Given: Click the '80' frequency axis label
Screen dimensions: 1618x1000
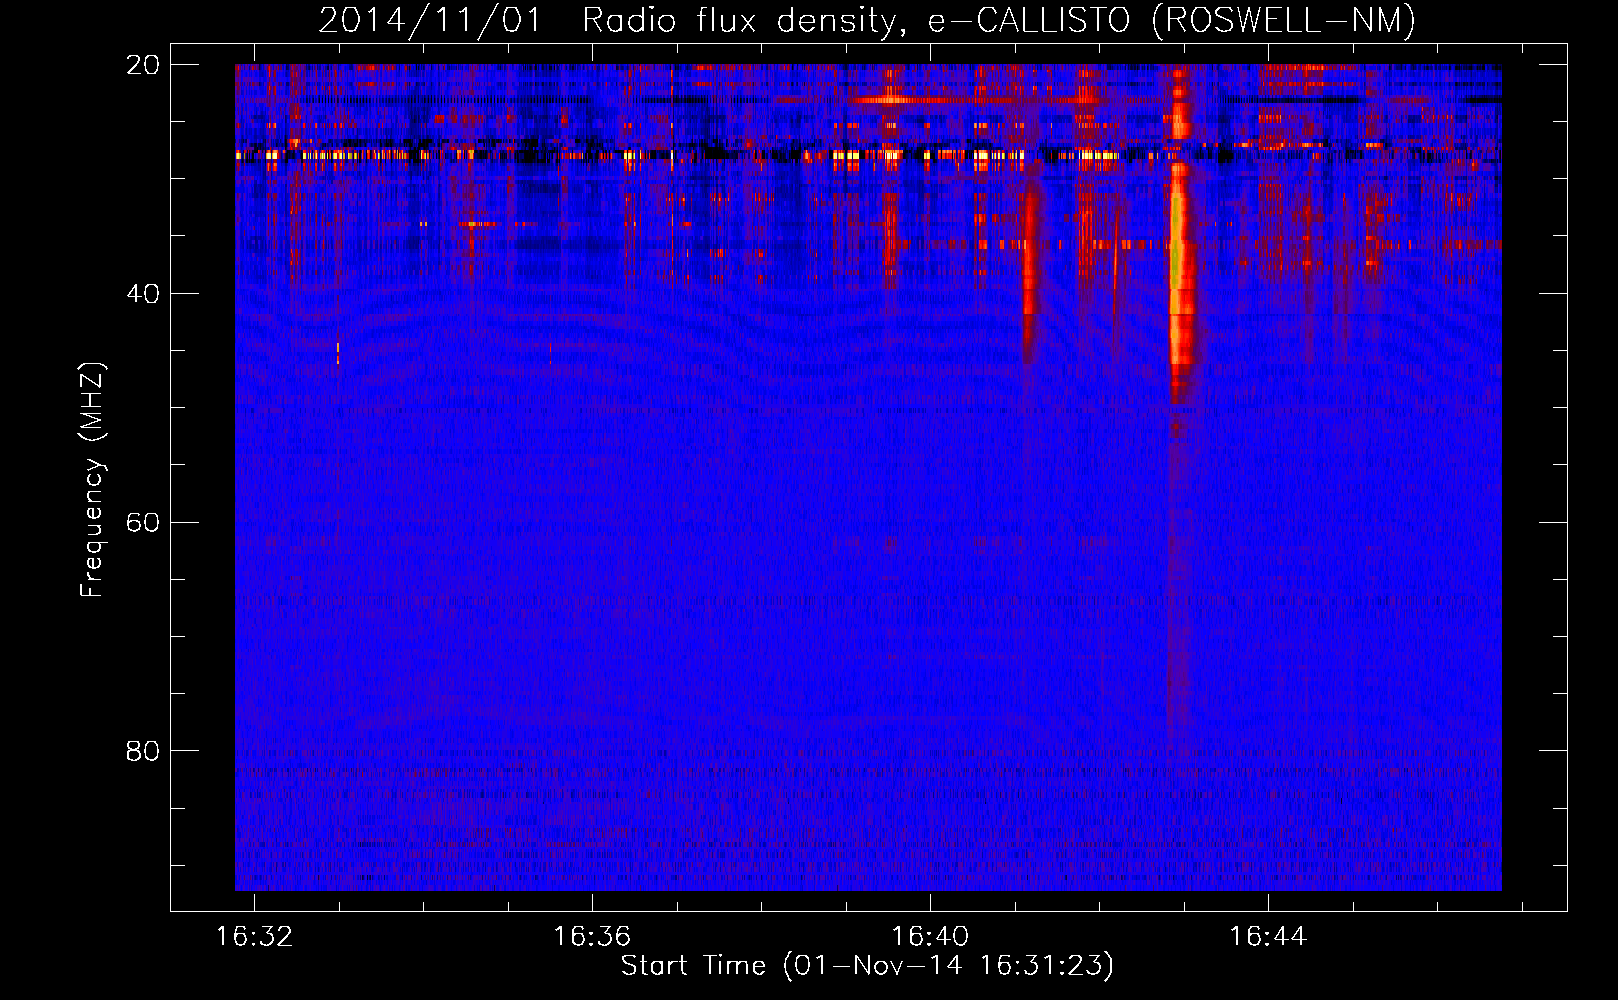Looking at the screenshot, I should (x=144, y=751).
